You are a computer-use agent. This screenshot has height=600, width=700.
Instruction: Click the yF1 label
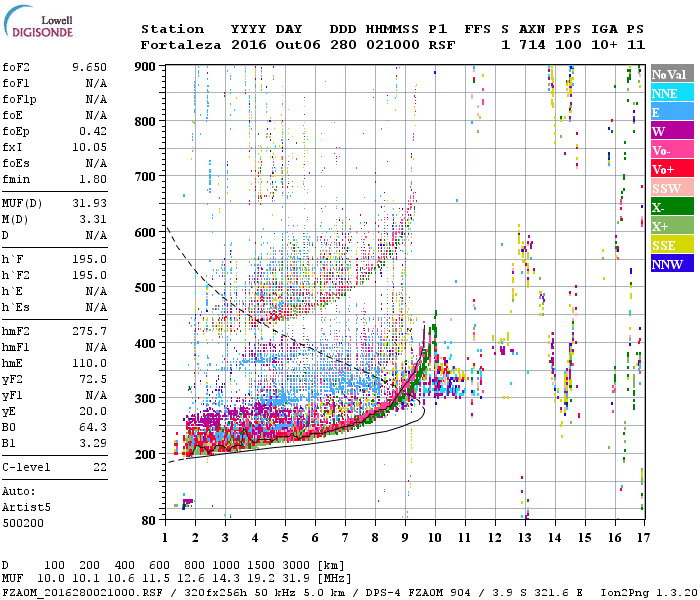click(x=12, y=396)
